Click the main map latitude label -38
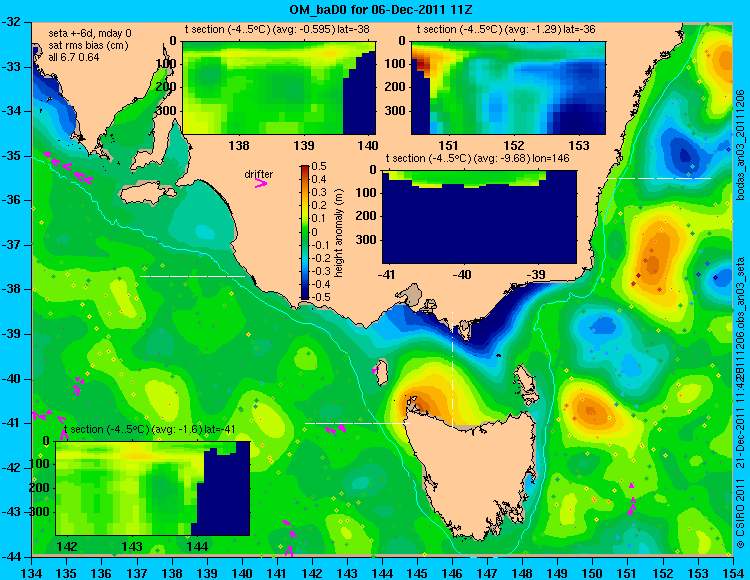750x580 pixels. 12,289
